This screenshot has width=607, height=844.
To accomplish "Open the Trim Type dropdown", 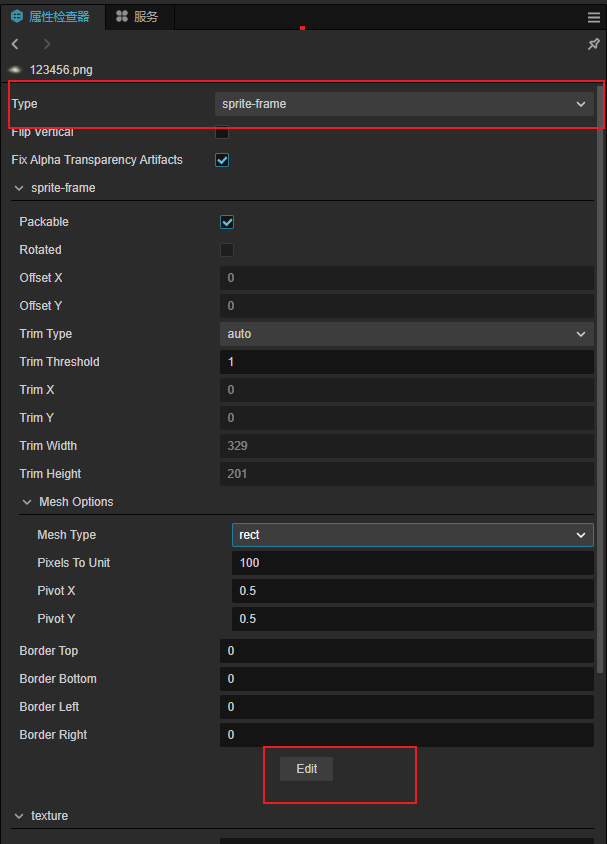I will pyautogui.click(x=406, y=334).
